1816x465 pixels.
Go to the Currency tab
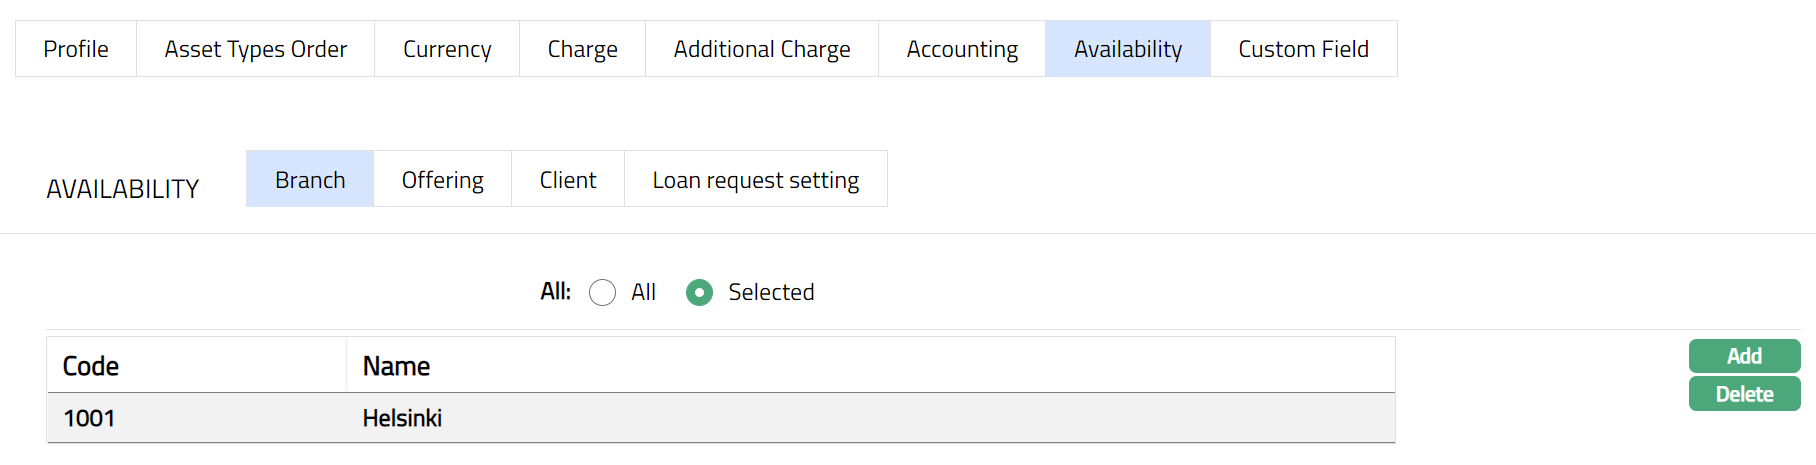[447, 49]
